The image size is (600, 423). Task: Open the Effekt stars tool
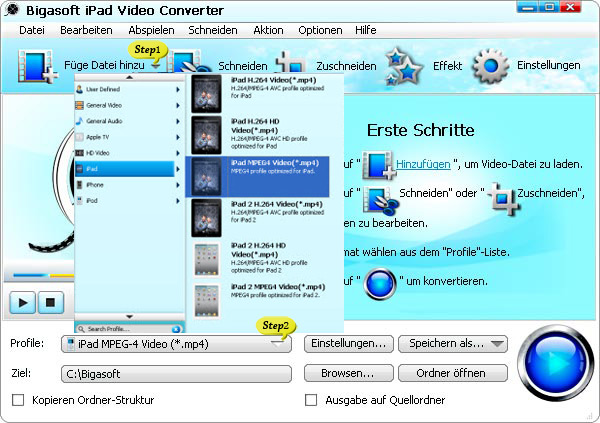tap(404, 66)
